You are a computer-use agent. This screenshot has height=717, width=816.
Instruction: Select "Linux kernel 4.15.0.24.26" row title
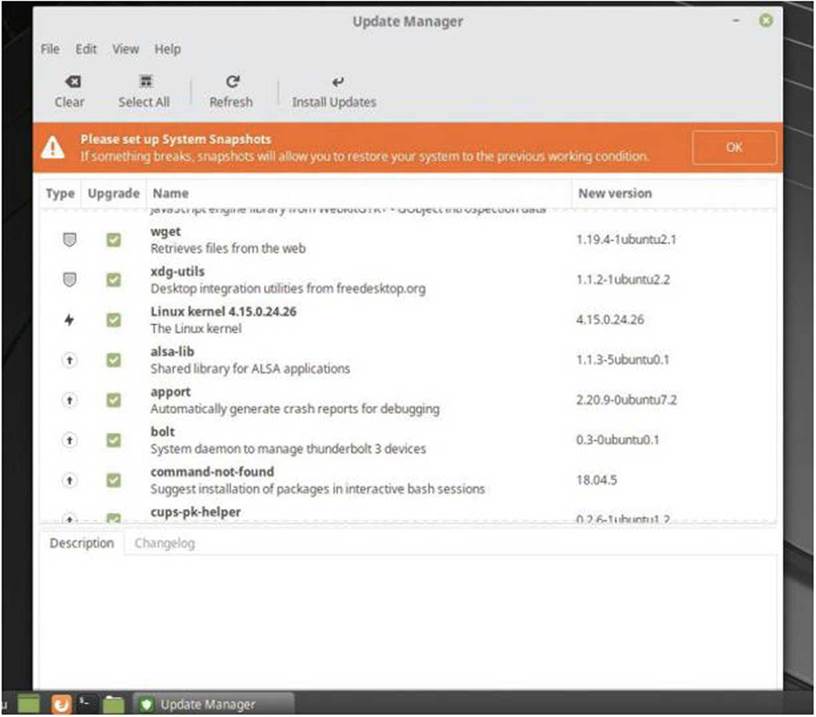pyautogui.click(x=223, y=312)
